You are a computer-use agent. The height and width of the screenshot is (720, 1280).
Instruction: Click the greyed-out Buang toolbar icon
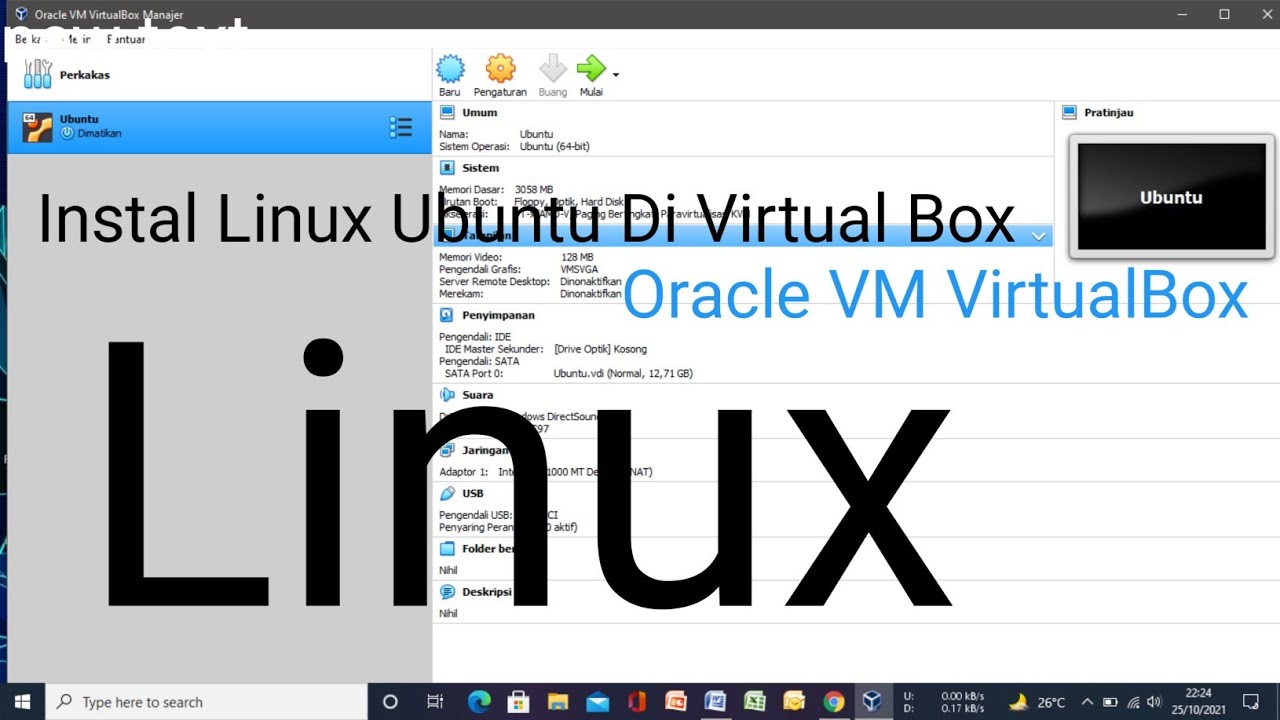pyautogui.click(x=552, y=69)
